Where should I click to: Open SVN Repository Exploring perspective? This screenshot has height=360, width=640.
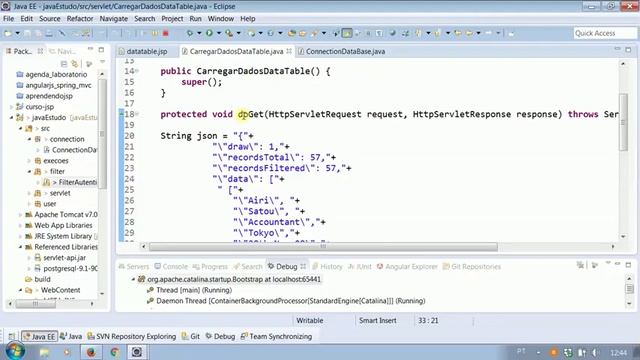click(x=131, y=336)
